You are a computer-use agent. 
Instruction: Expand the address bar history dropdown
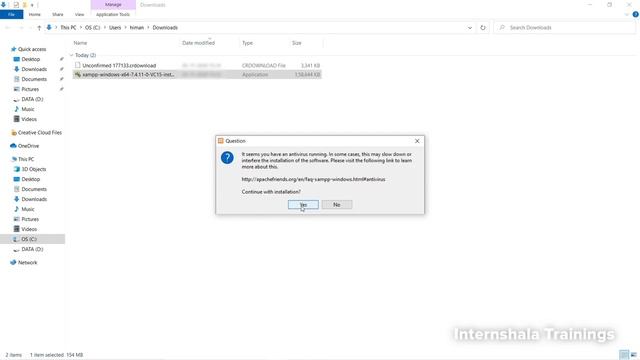pyautogui.click(x=470, y=28)
